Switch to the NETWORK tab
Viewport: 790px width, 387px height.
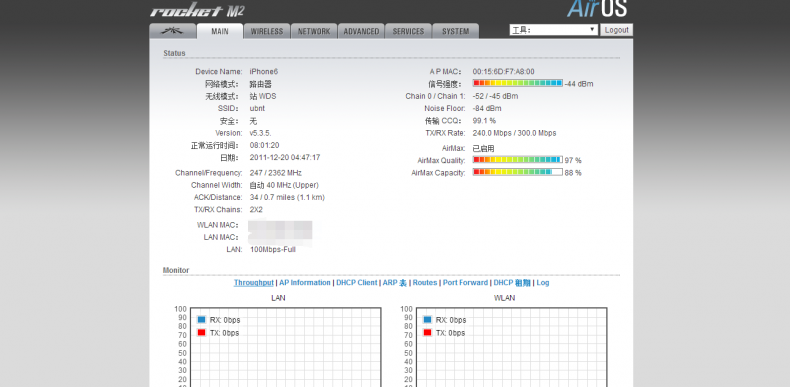pyautogui.click(x=313, y=31)
